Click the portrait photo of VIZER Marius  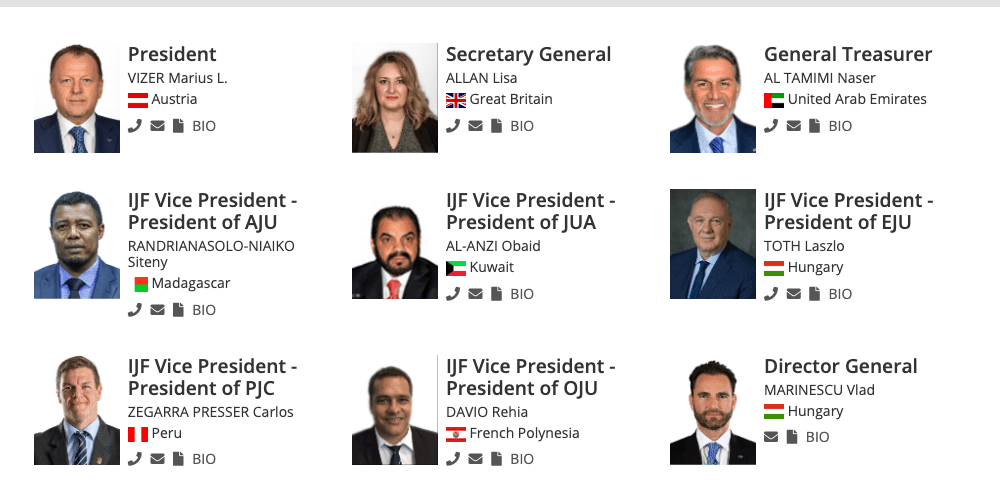[x=77, y=98]
